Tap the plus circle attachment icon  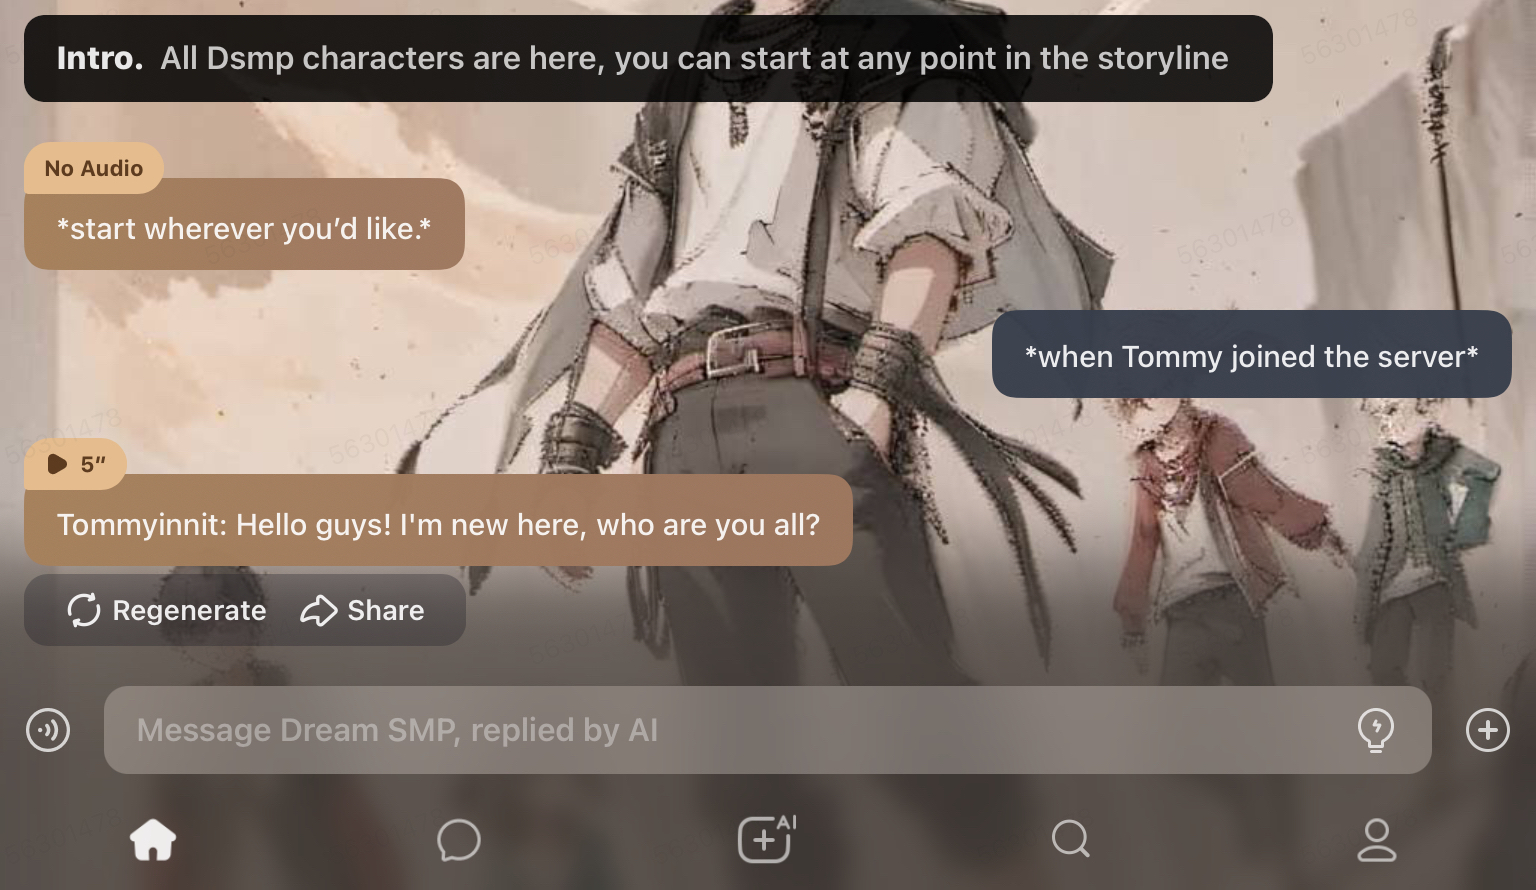pos(1488,730)
